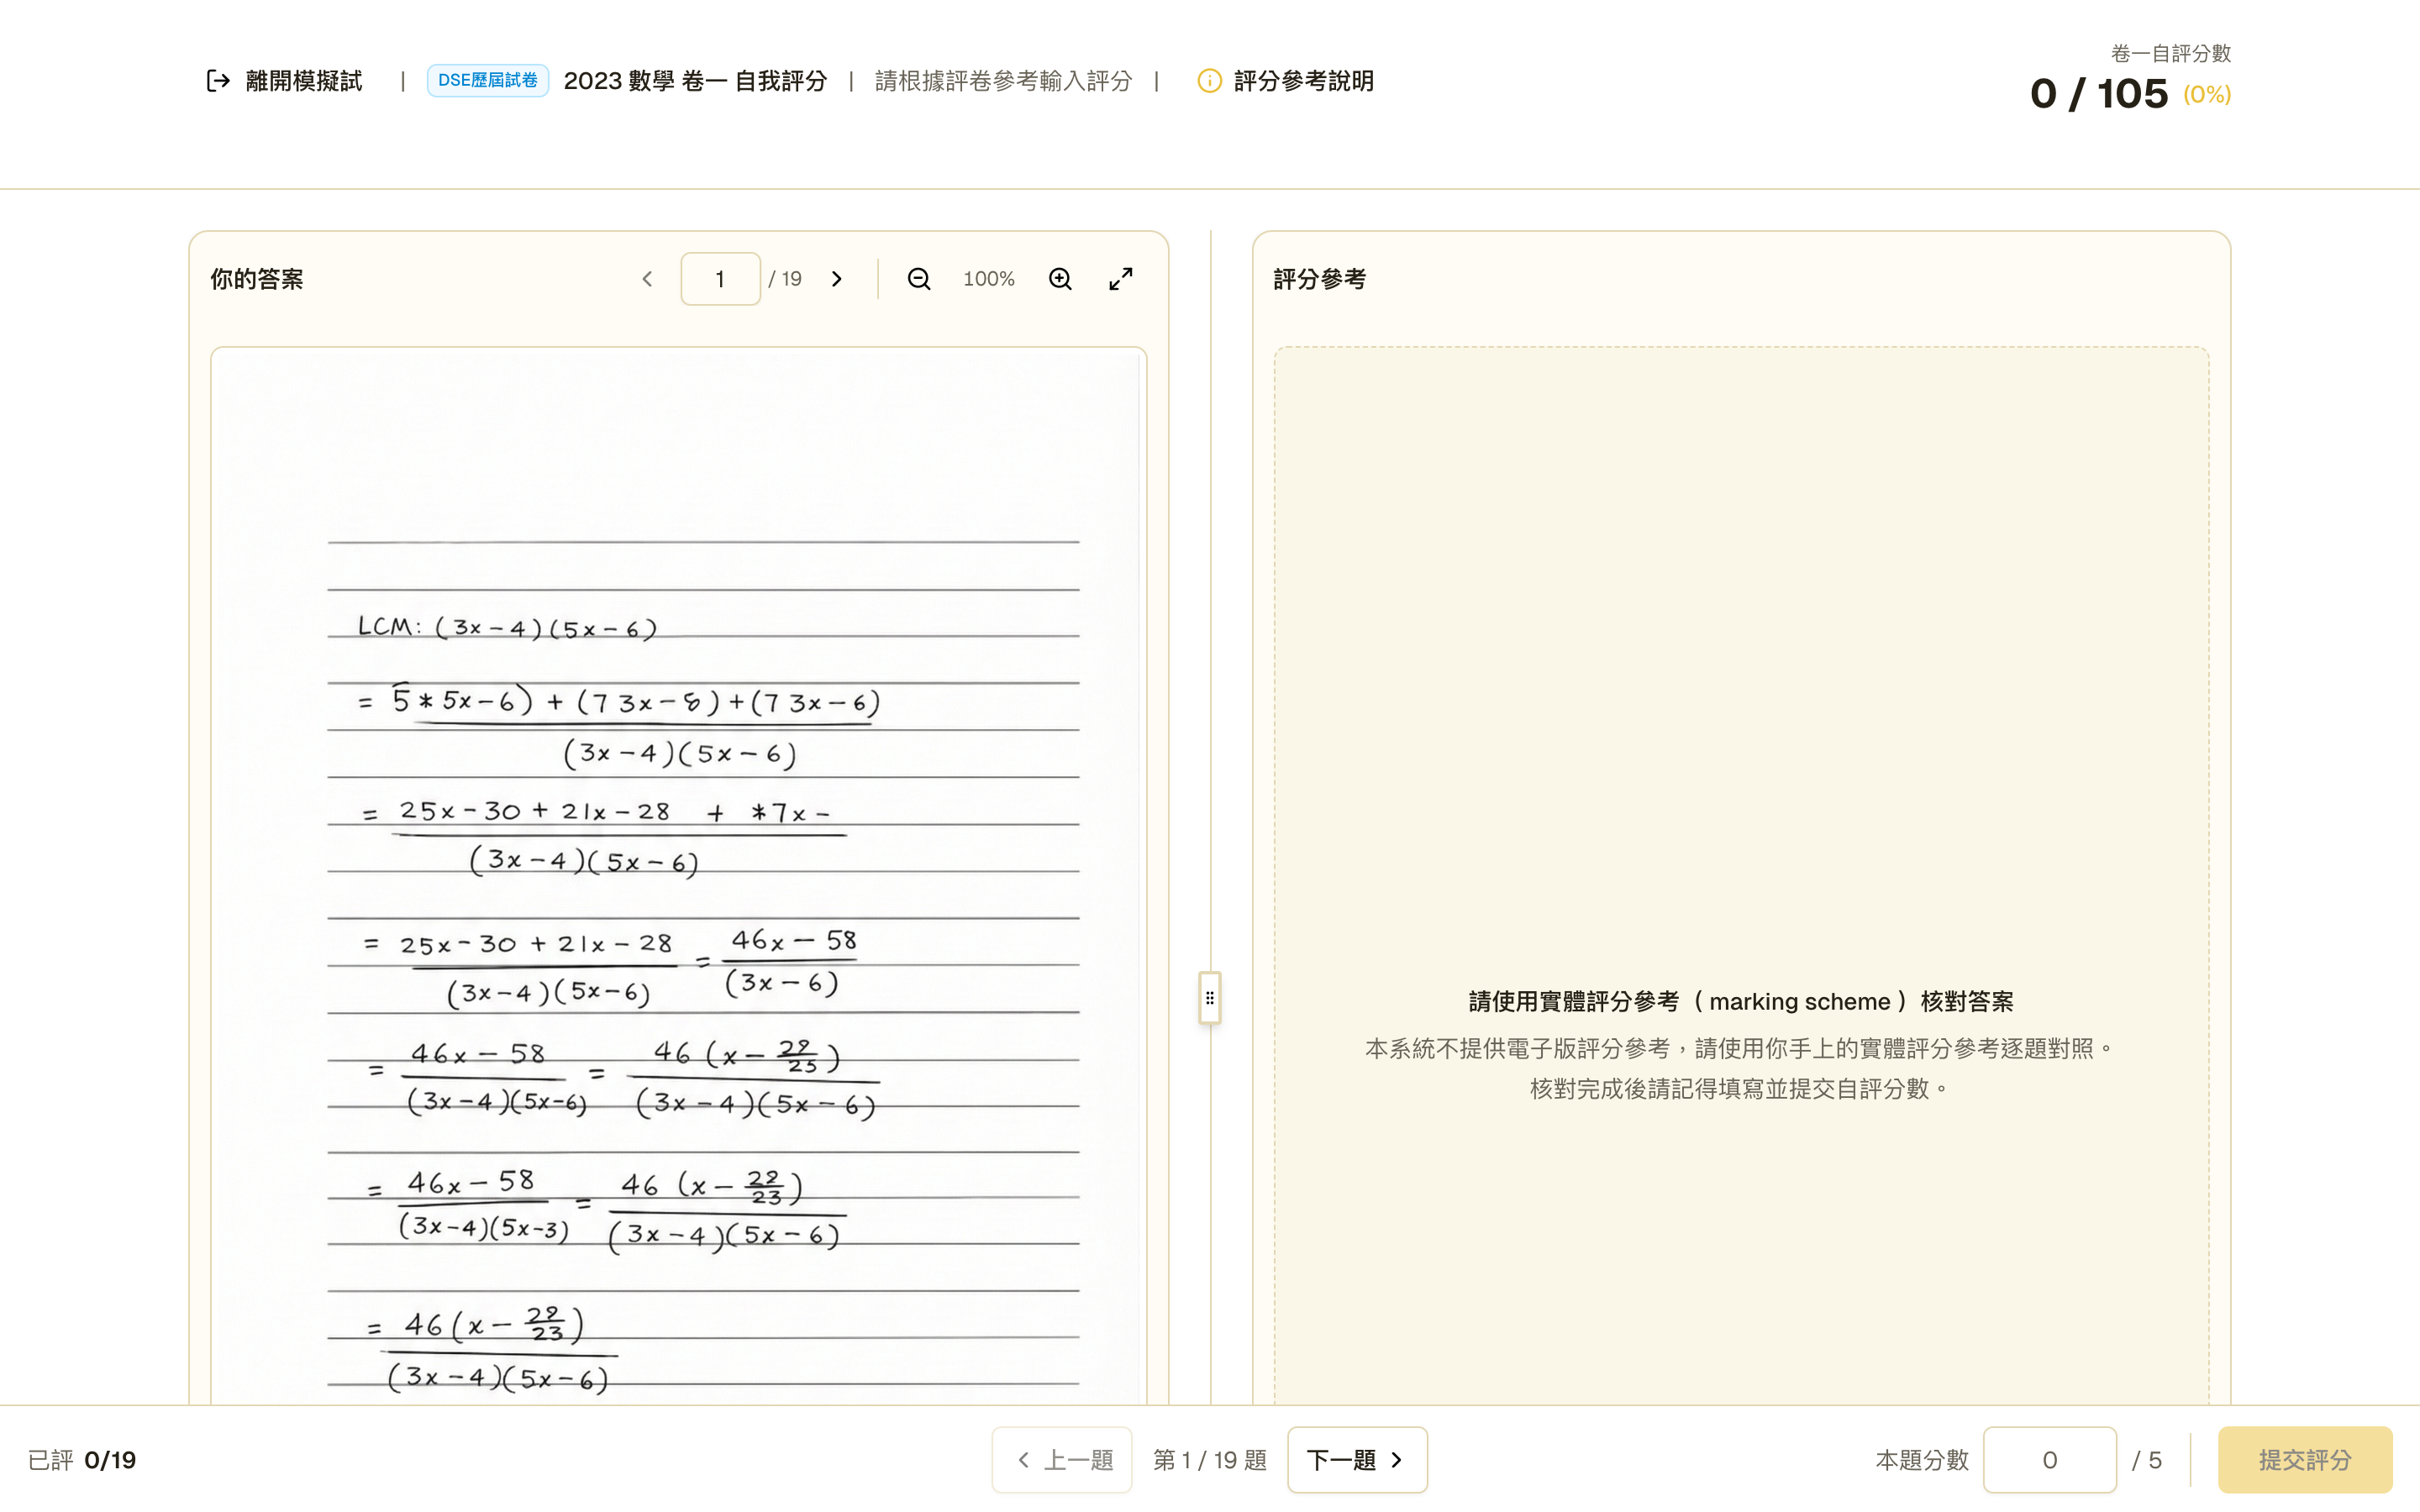Image resolution: width=2420 pixels, height=1512 pixels.
Task: Click the exit icon beside 離開模擬試
Action: coord(218,81)
